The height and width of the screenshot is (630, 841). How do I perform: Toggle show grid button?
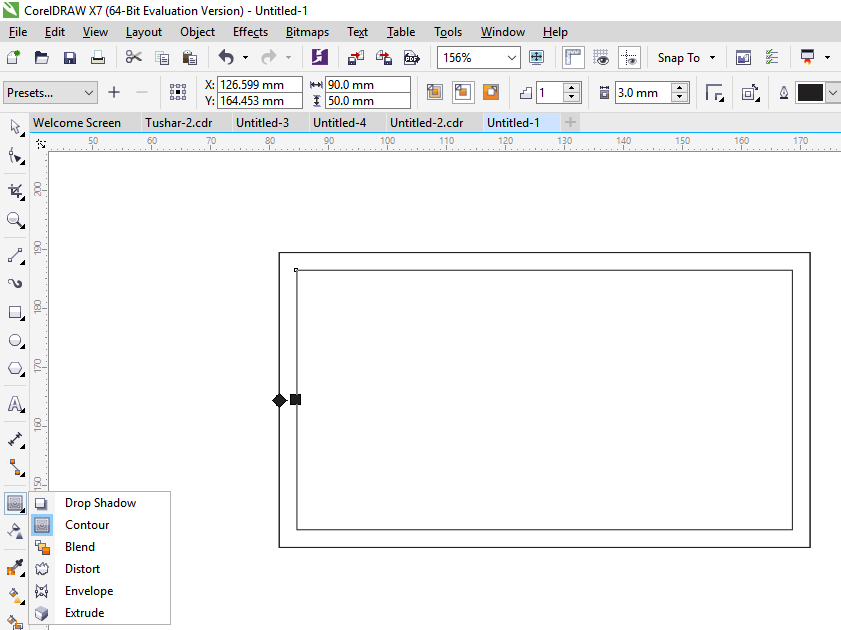click(601, 57)
